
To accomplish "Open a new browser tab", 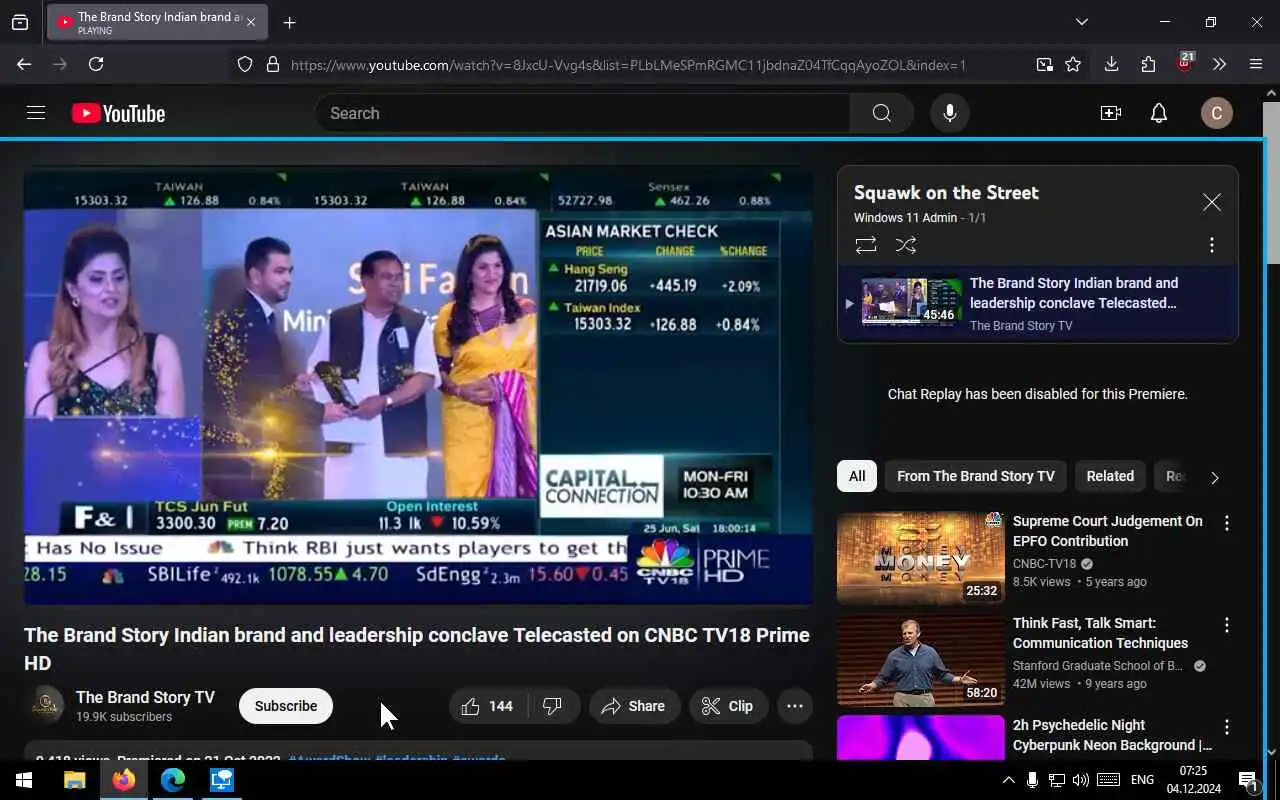I will point(289,22).
